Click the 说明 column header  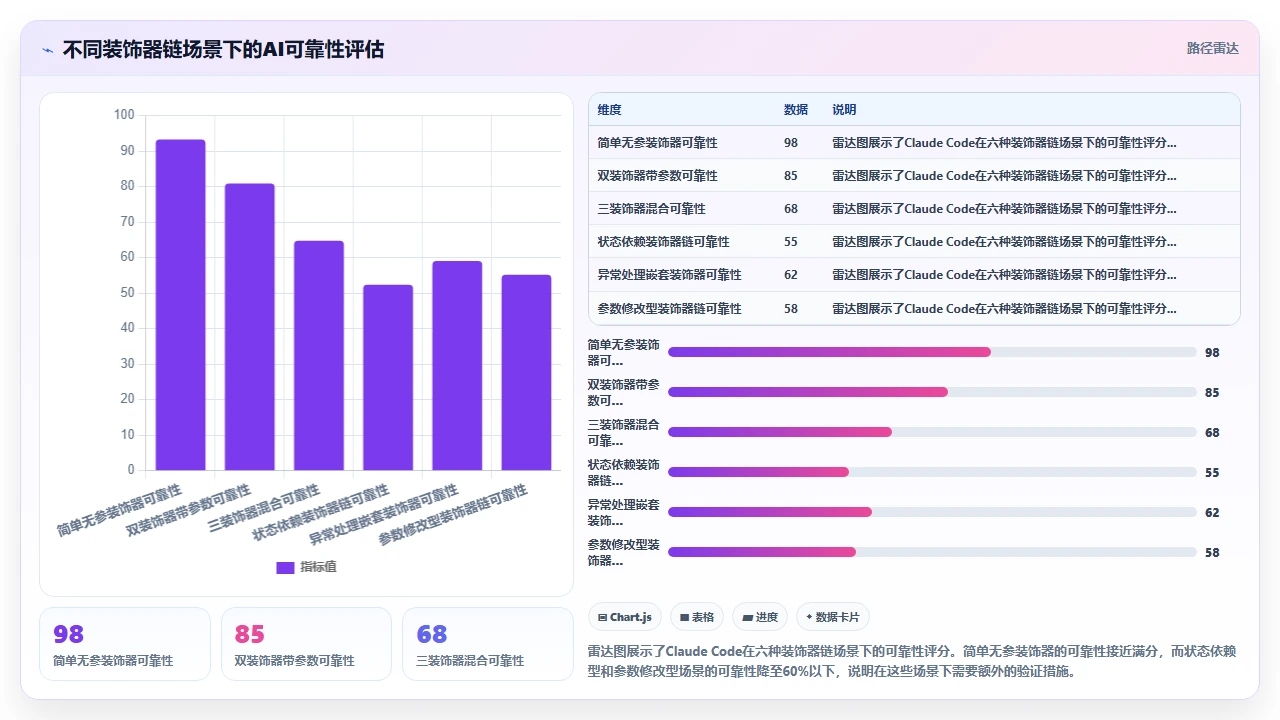(x=844, y=110)
